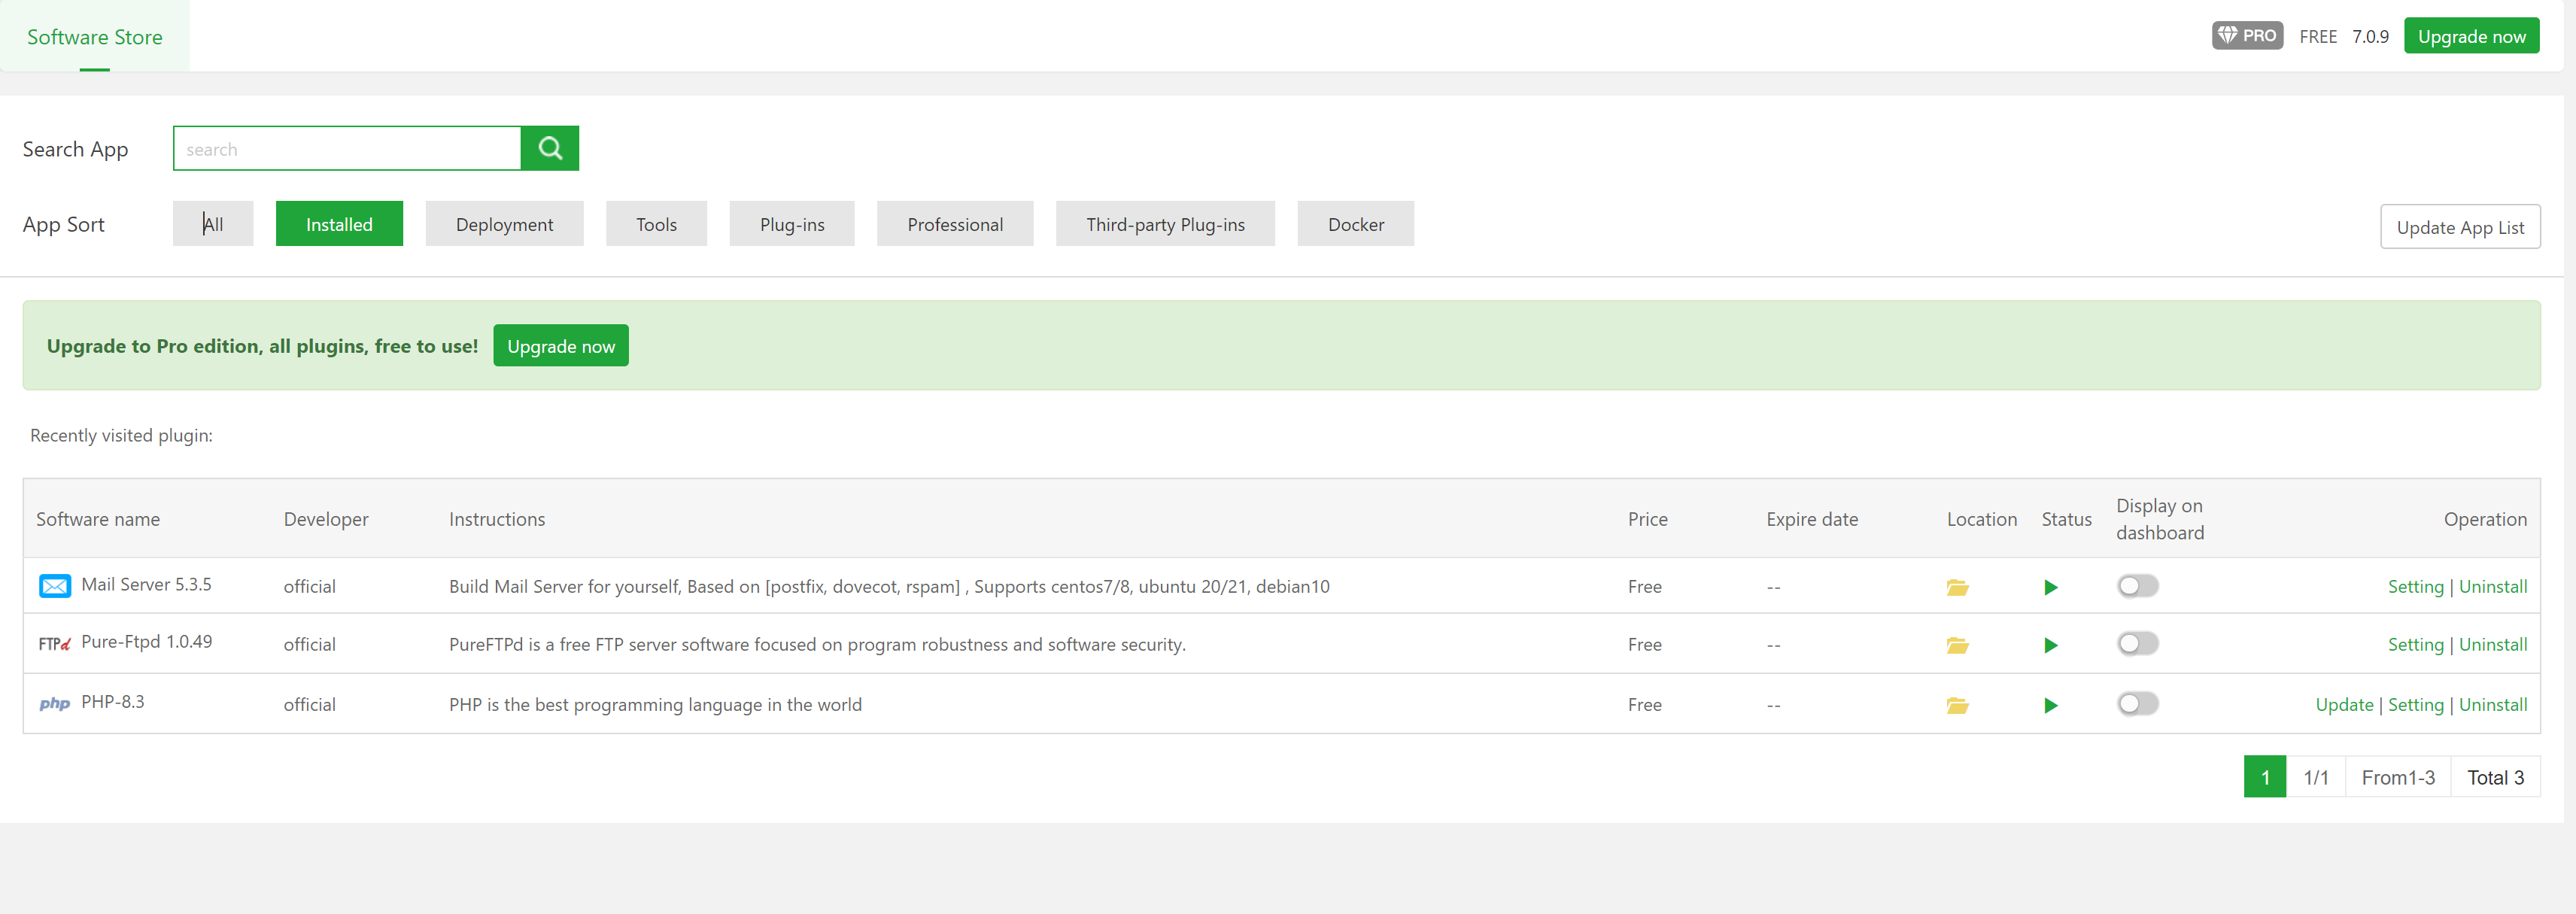Uninstall the Pure-Ftpd plugin
This screenshot has height=914, width=2576.
(x=2492, y=645)
